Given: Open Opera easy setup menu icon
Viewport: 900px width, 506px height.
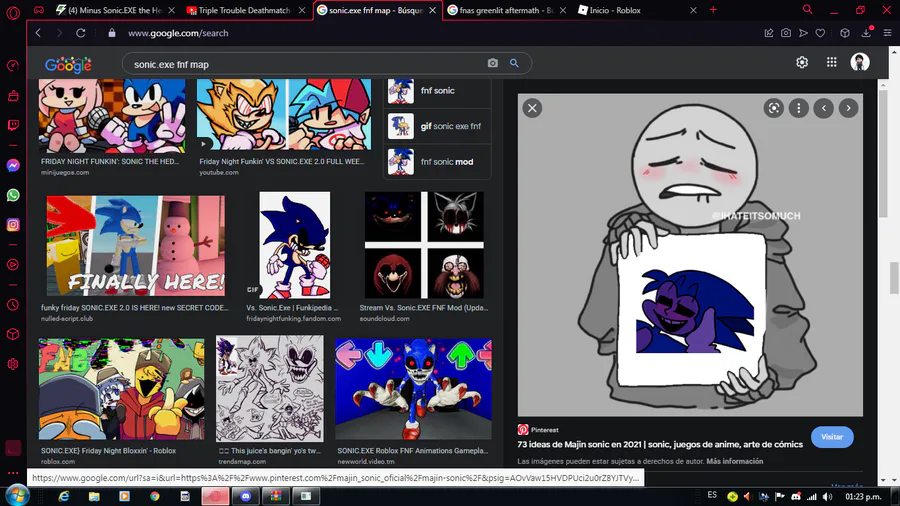Looking at the screenshot, I should (887, 33).
